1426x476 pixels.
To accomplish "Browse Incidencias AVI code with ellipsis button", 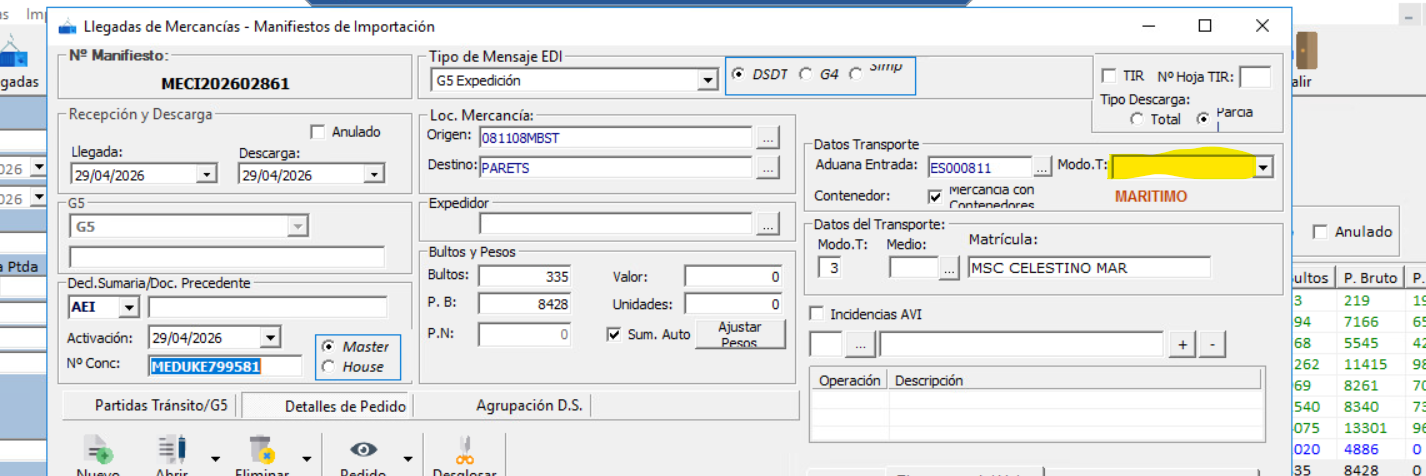I will click(860, 344).
